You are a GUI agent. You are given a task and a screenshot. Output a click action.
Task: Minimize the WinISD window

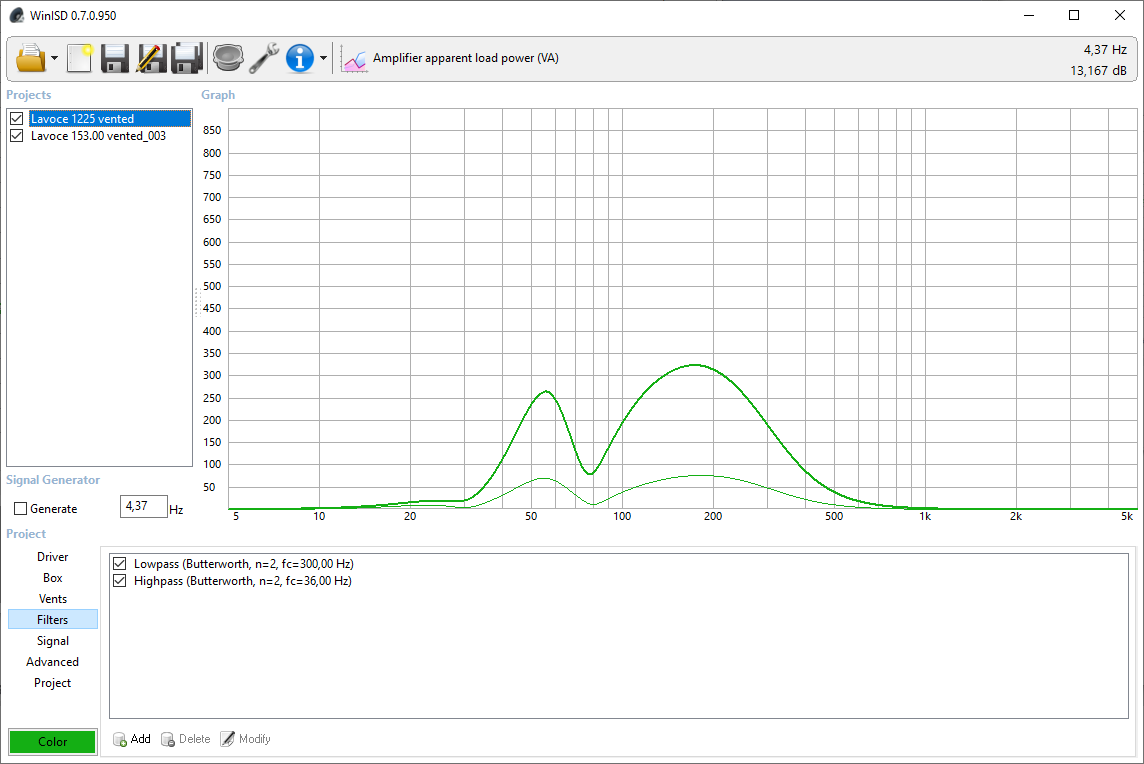1029,15
